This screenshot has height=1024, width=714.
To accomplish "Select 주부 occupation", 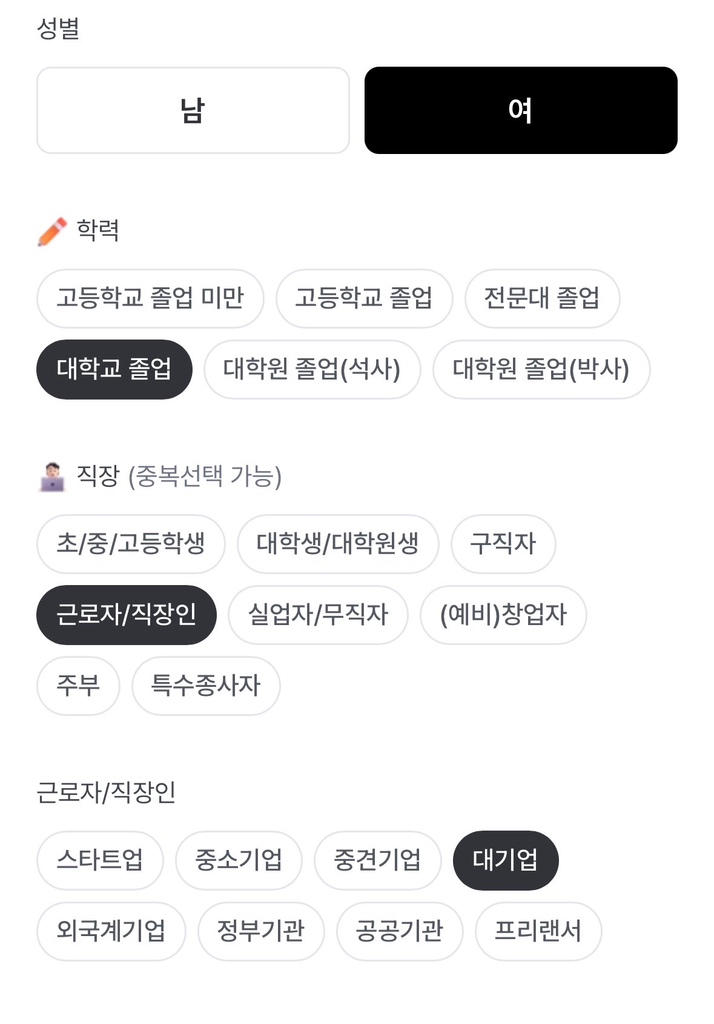I will point(78,686).
